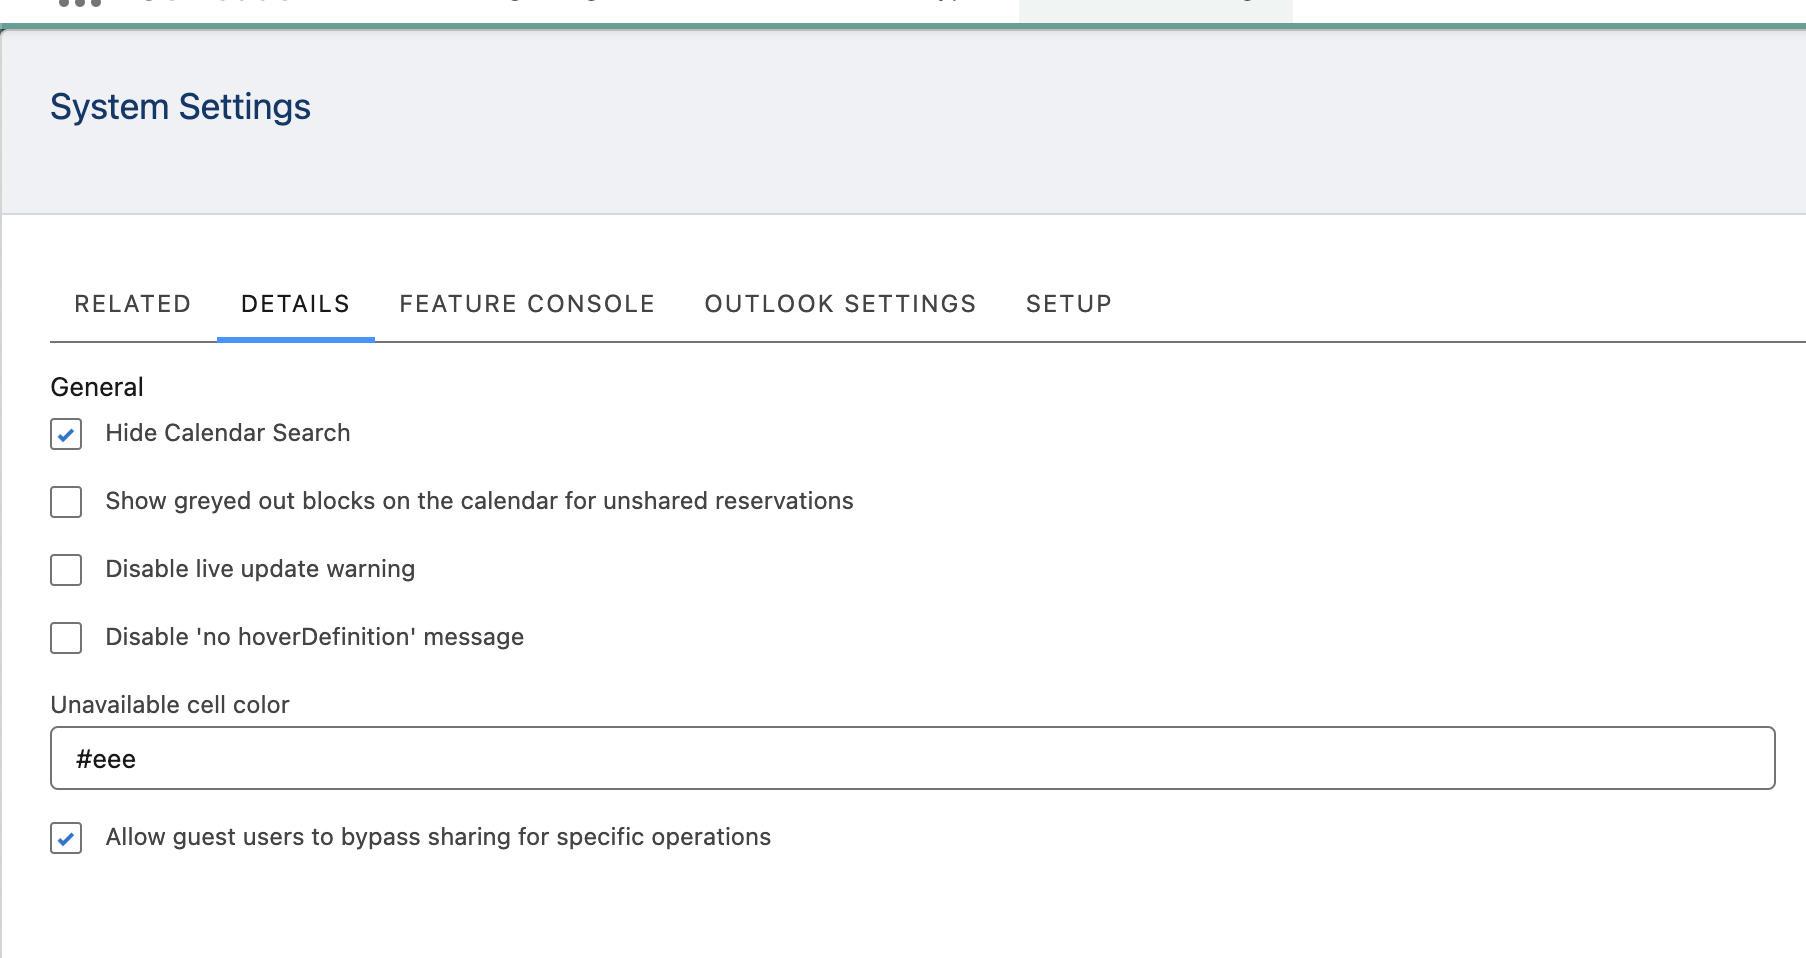Click the System Settings page heading

coord(180,107)
